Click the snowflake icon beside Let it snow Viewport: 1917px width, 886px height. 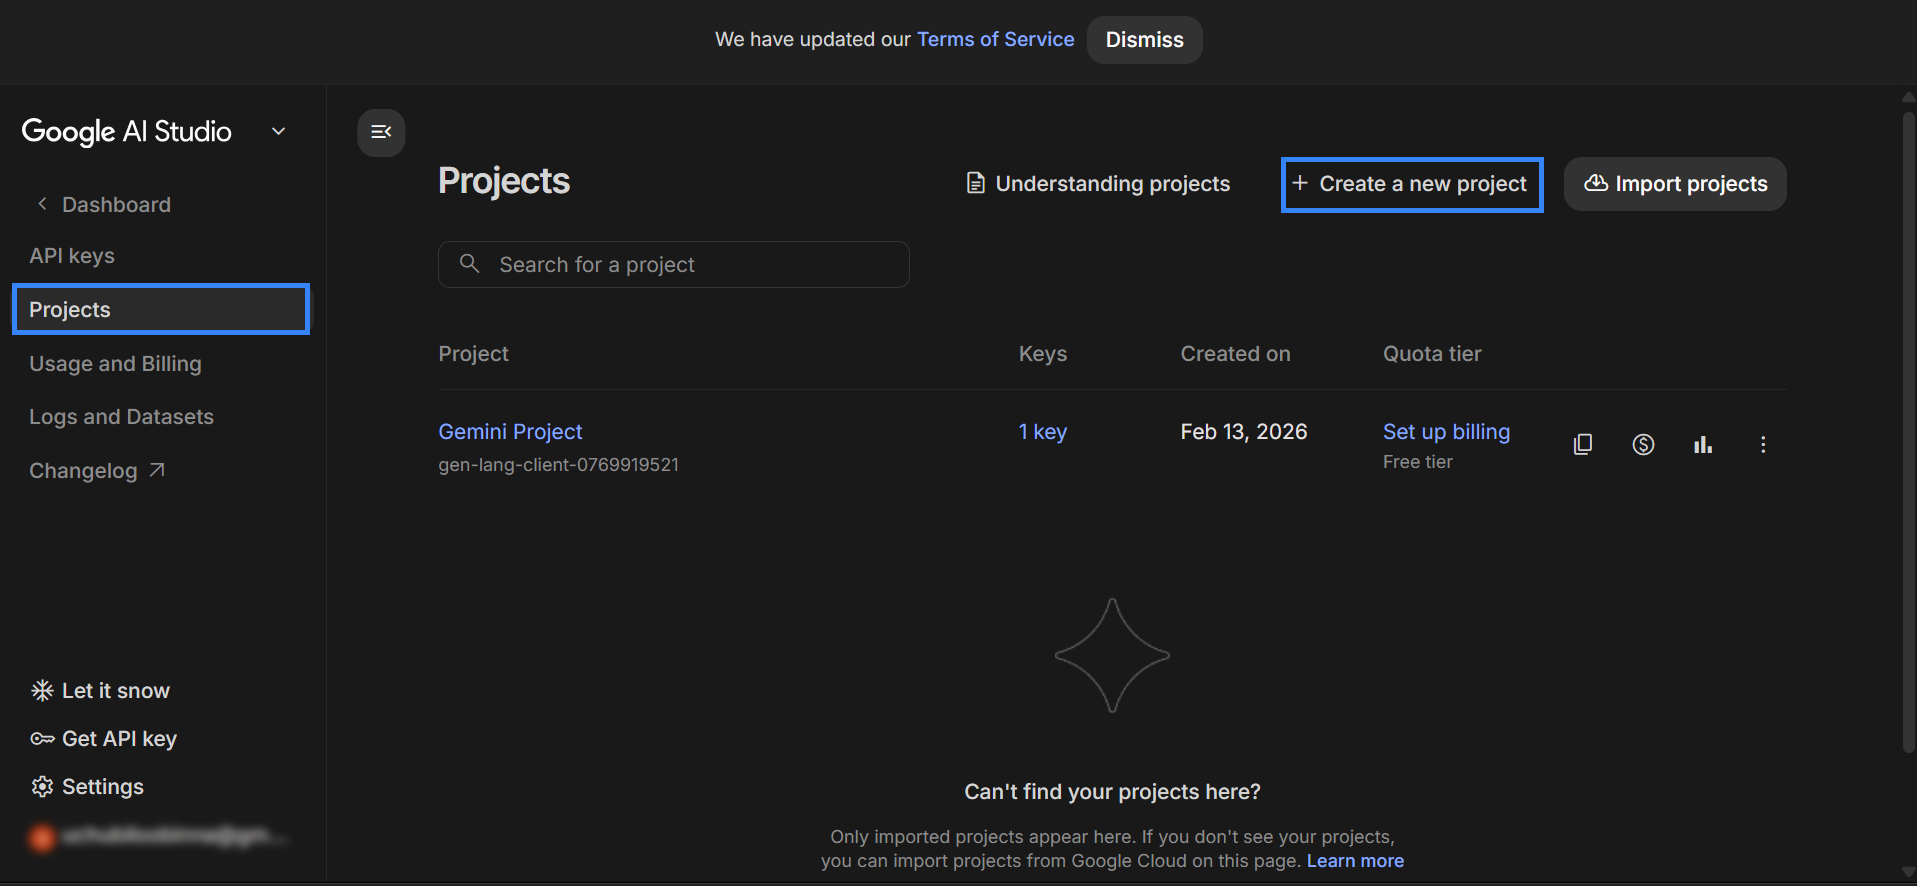[42, 690]
